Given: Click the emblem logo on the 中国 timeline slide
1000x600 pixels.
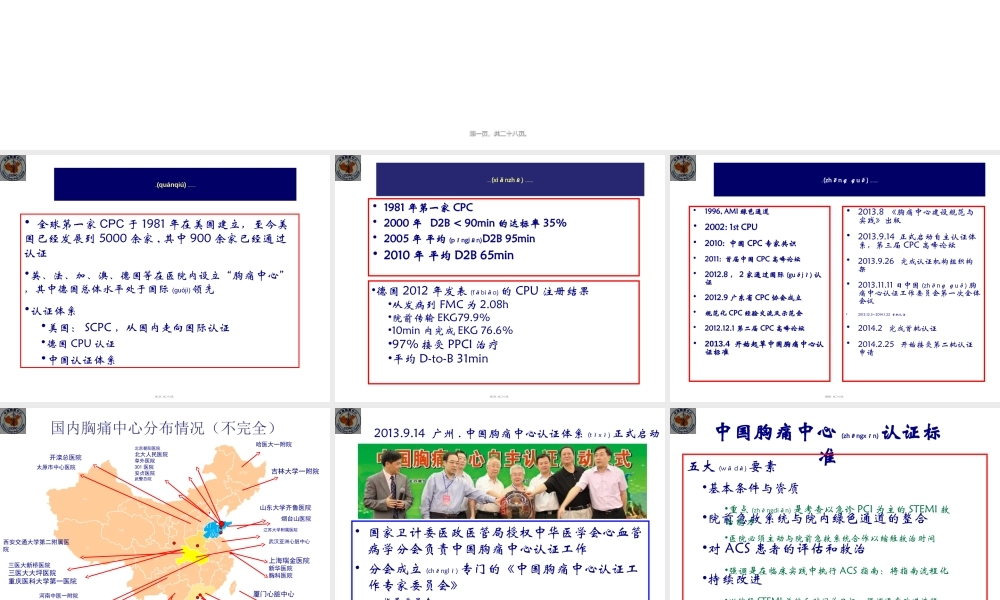Looking at the screenshot, I should (x=682, y=168).
